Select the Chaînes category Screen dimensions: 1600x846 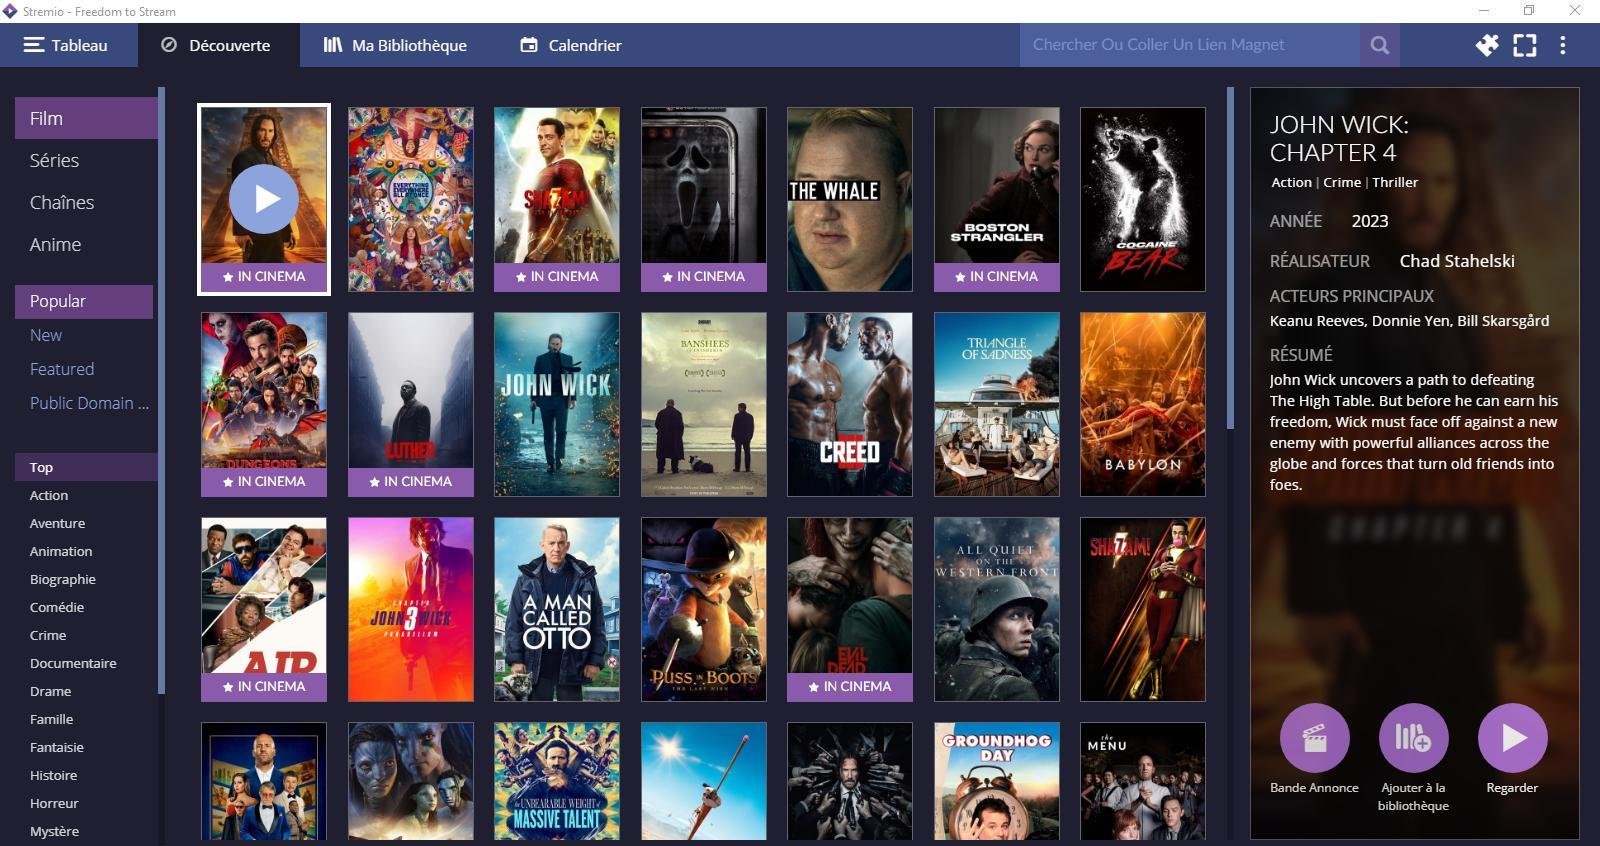[86, 202]
